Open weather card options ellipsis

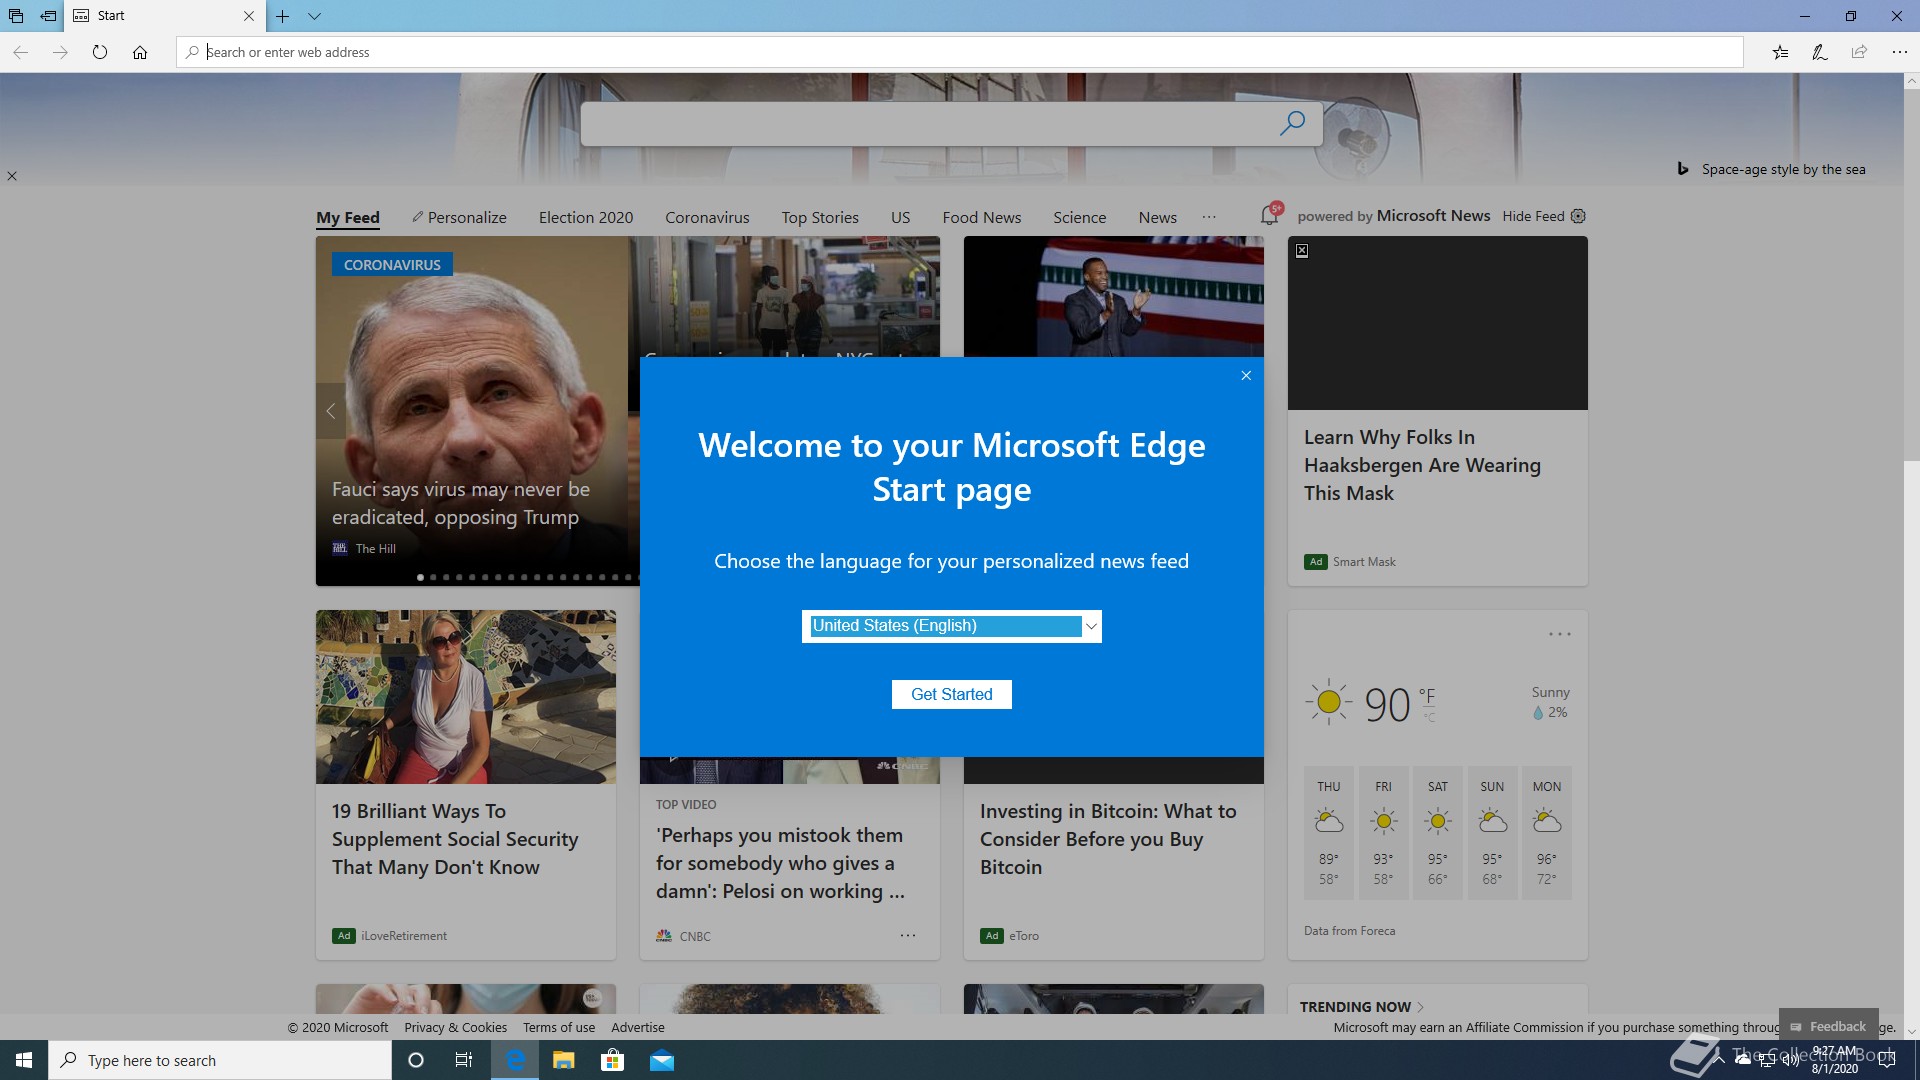tap(1559, 634)
